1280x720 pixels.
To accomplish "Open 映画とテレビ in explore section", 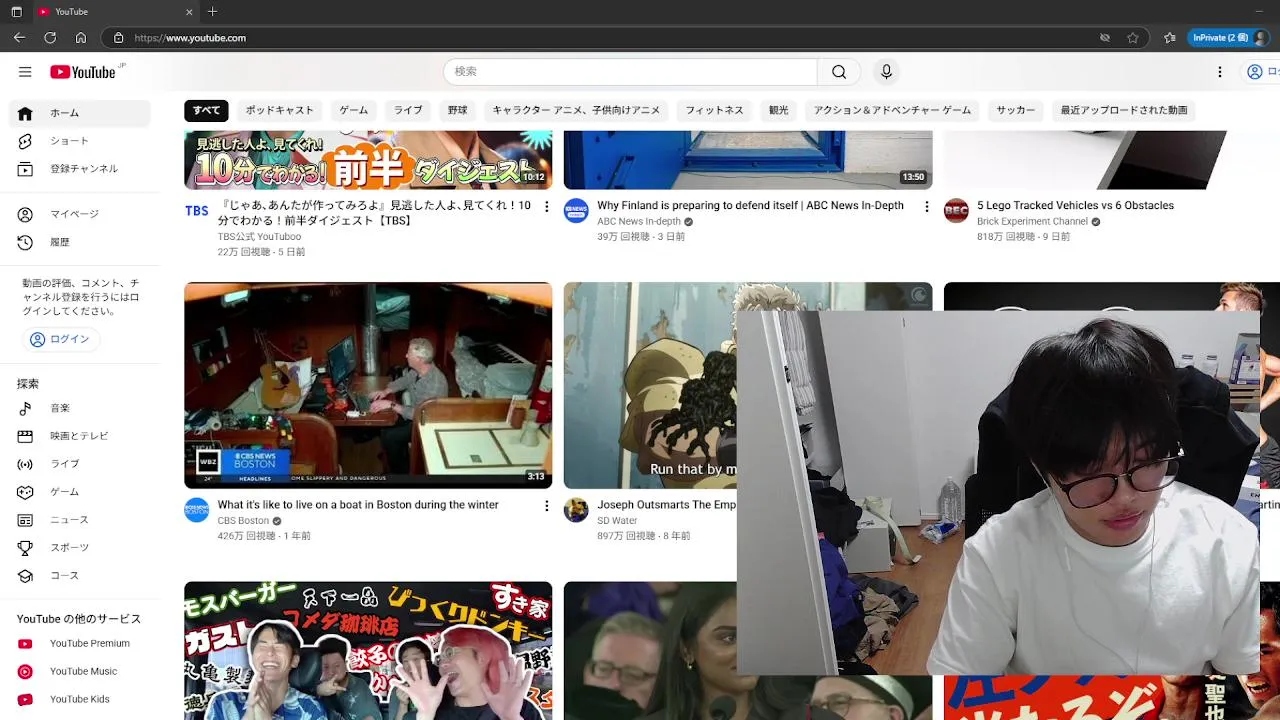I will click(x=80, y=436).
